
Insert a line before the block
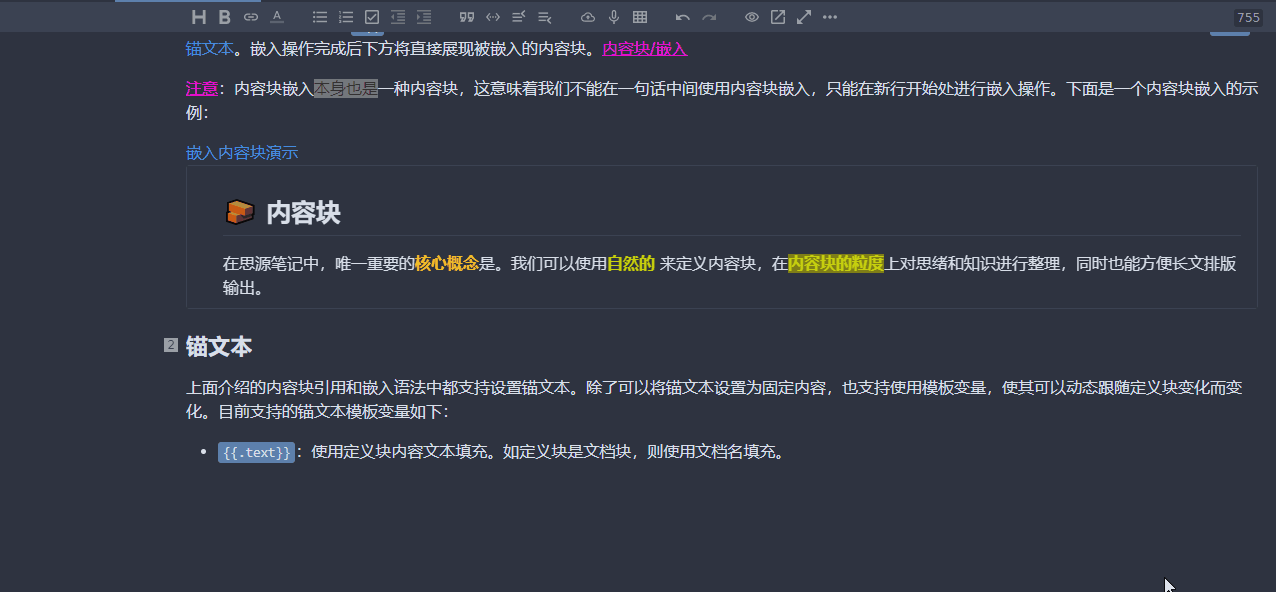(x=519, y=17)
